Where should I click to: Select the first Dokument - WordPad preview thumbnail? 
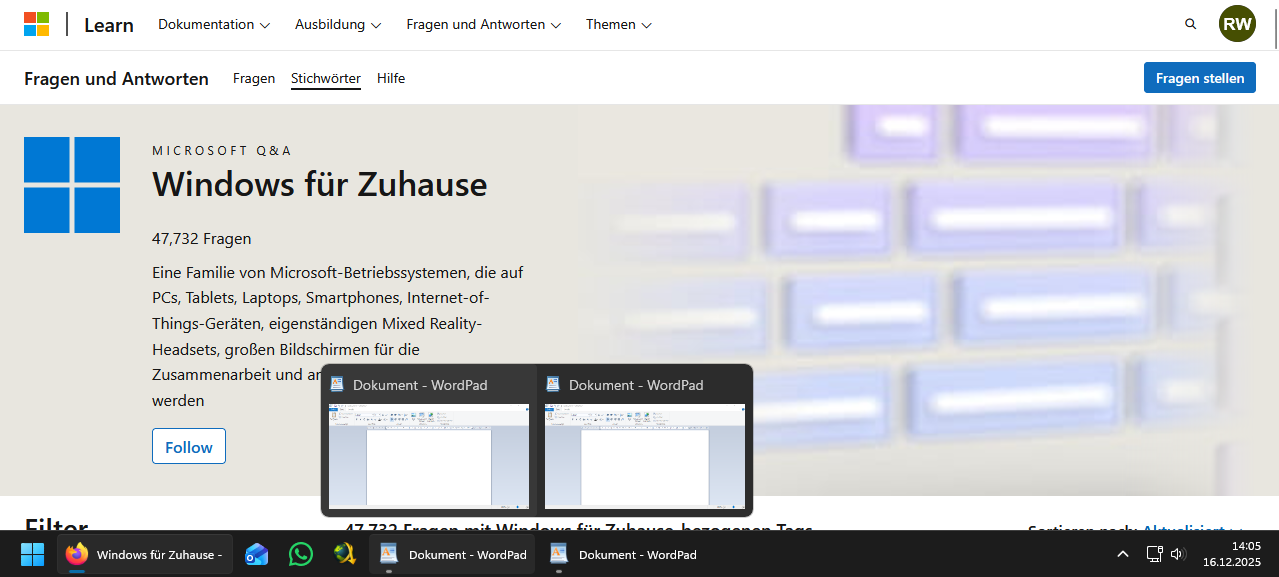click(428, 457)
